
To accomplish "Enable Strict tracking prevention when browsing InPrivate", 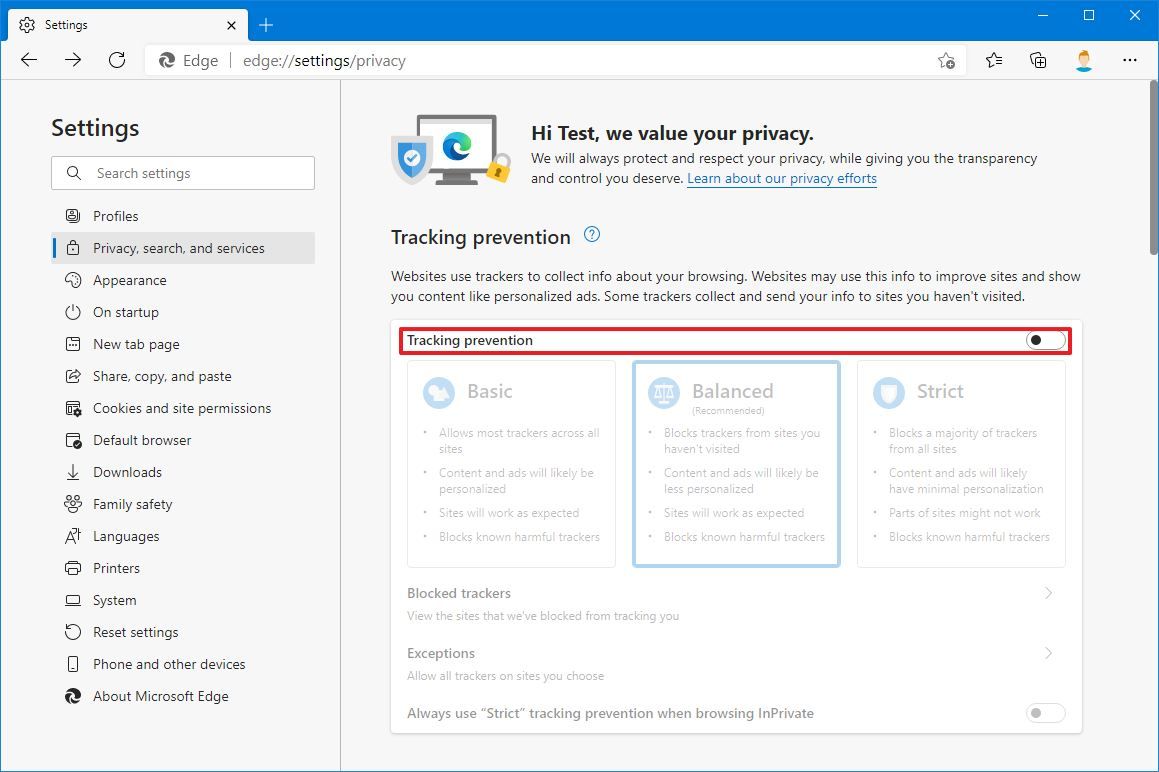I will tap(1044, 713).
